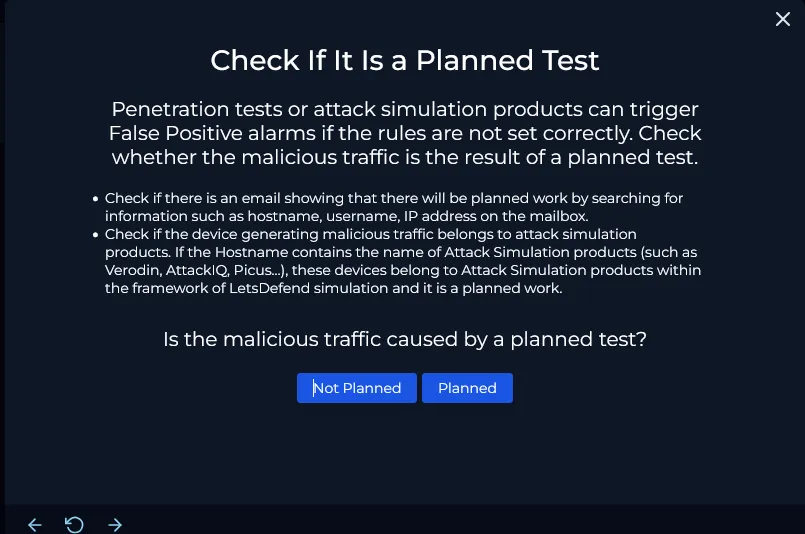This screenshot has width=805, height=534.
Task: Click the Not Planned button
Action: coord(357,388)
